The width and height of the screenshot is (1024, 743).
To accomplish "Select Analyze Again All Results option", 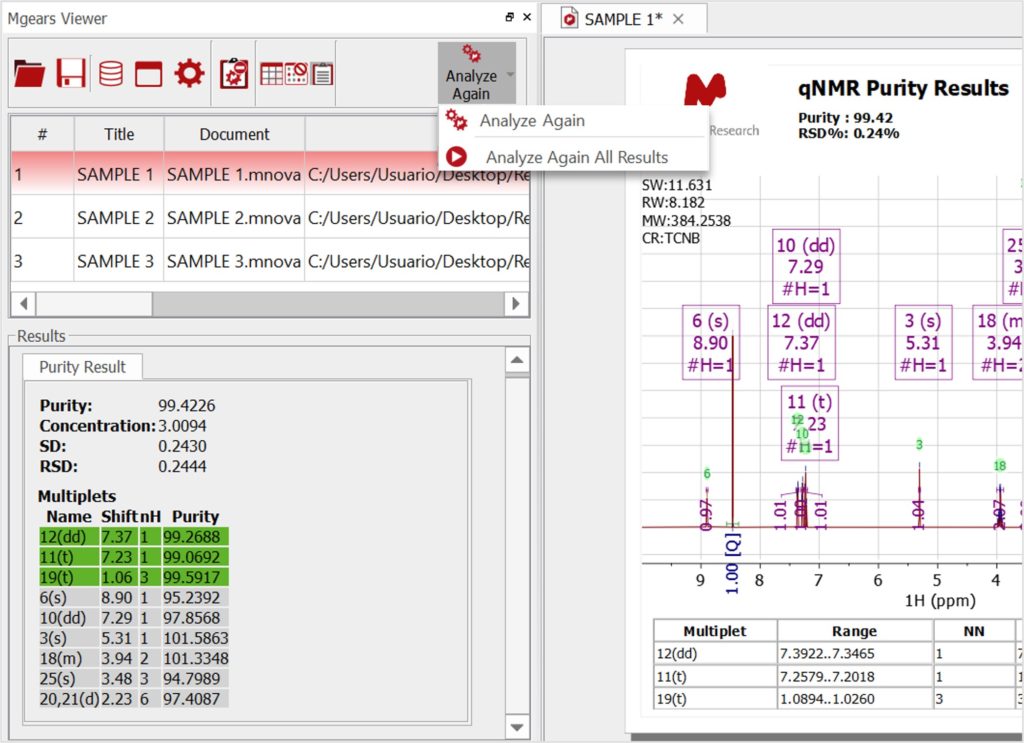I will 576,157.
